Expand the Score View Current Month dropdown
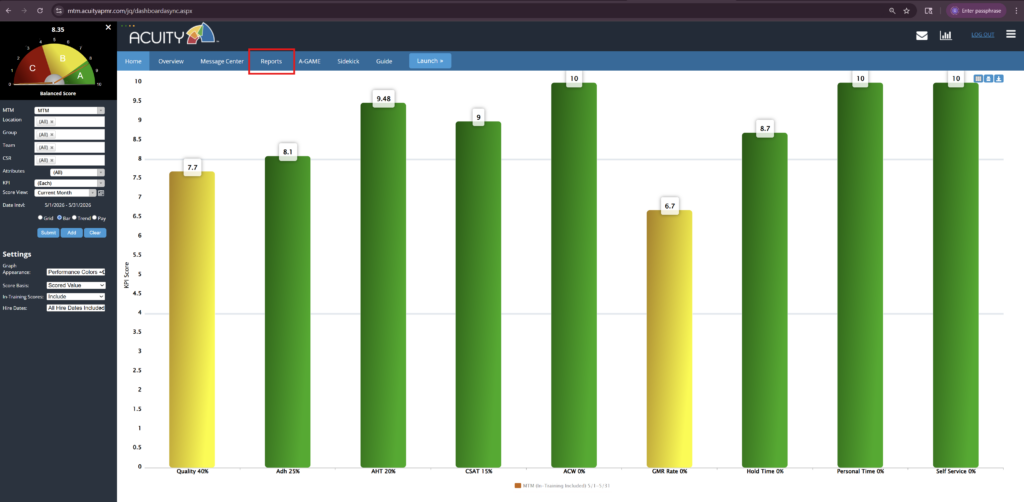The image size is (1024, 502). point(65,193)
